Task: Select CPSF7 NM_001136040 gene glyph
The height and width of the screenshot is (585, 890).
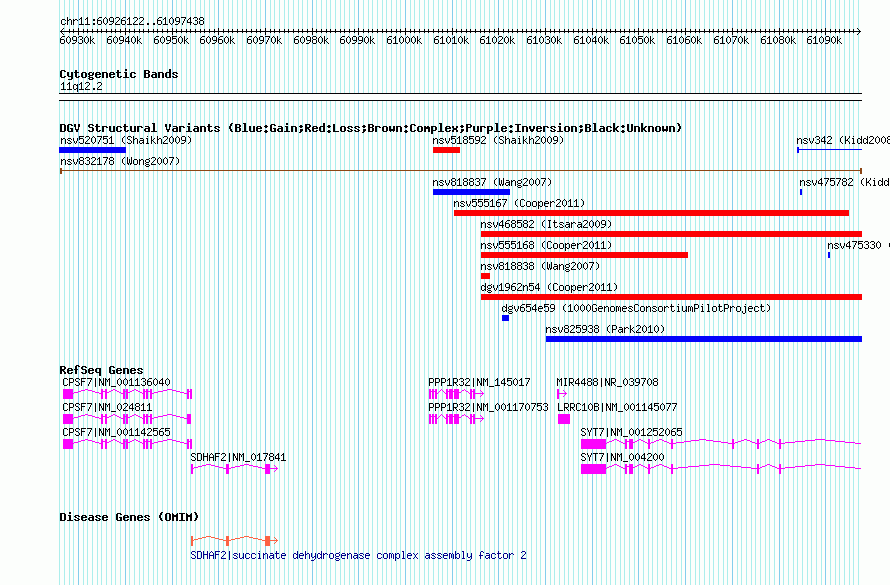Action: (127, 394)
